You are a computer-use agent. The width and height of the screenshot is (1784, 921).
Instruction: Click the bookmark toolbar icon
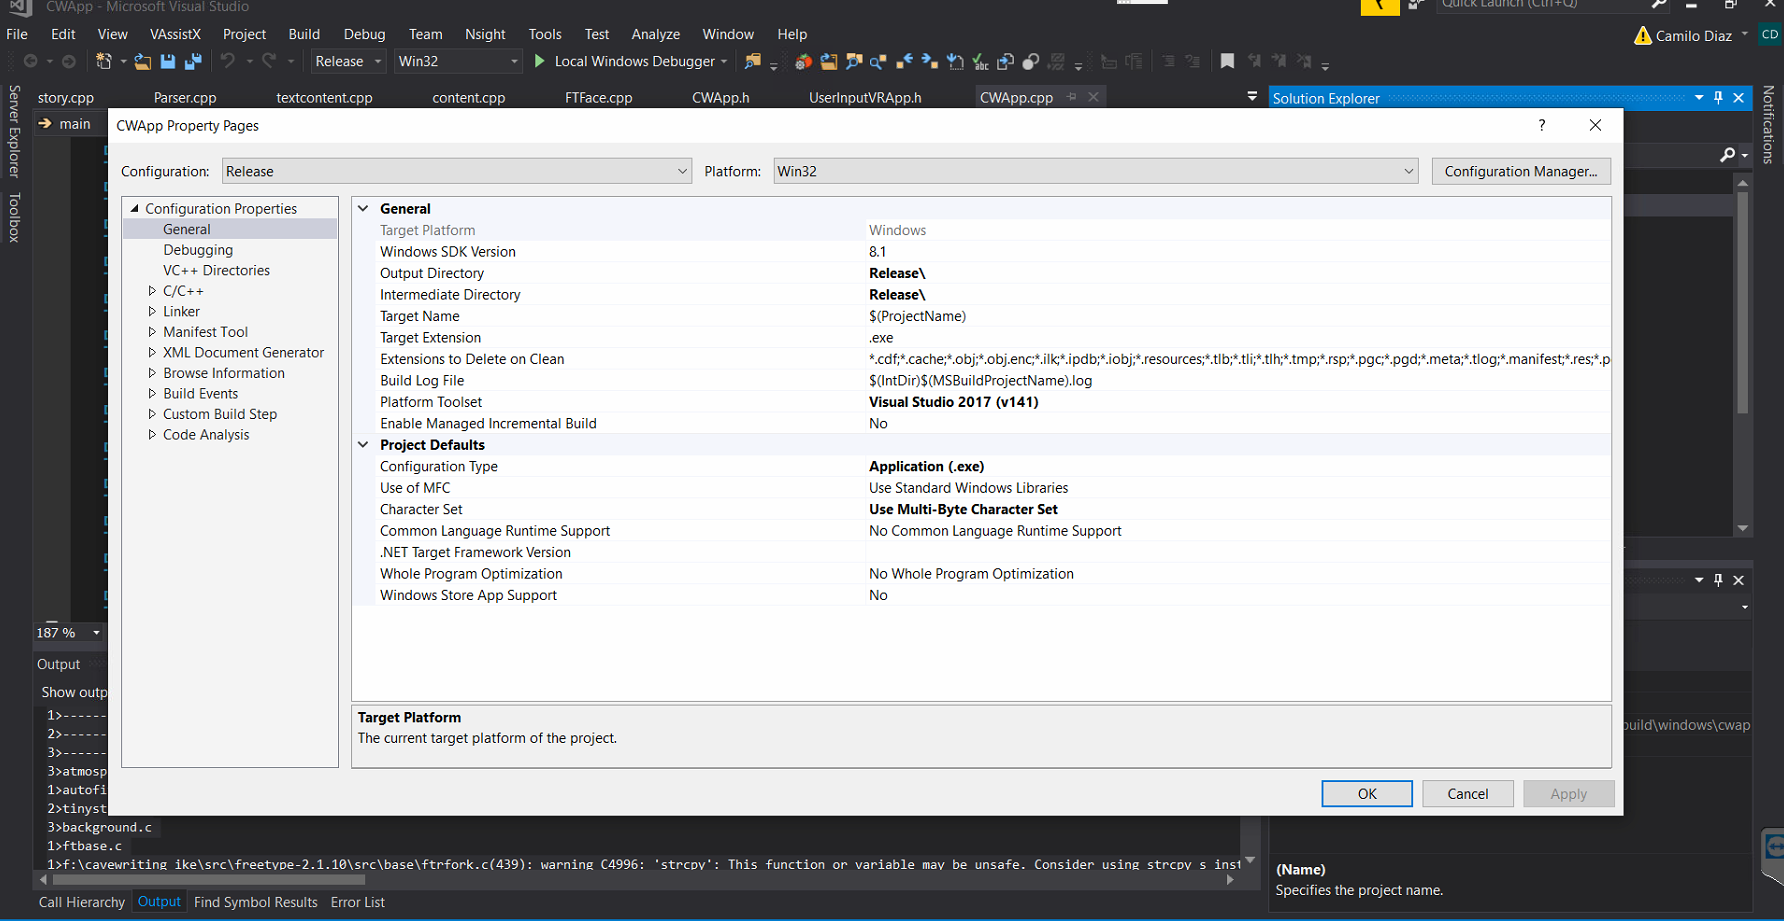pos(1227,61)
